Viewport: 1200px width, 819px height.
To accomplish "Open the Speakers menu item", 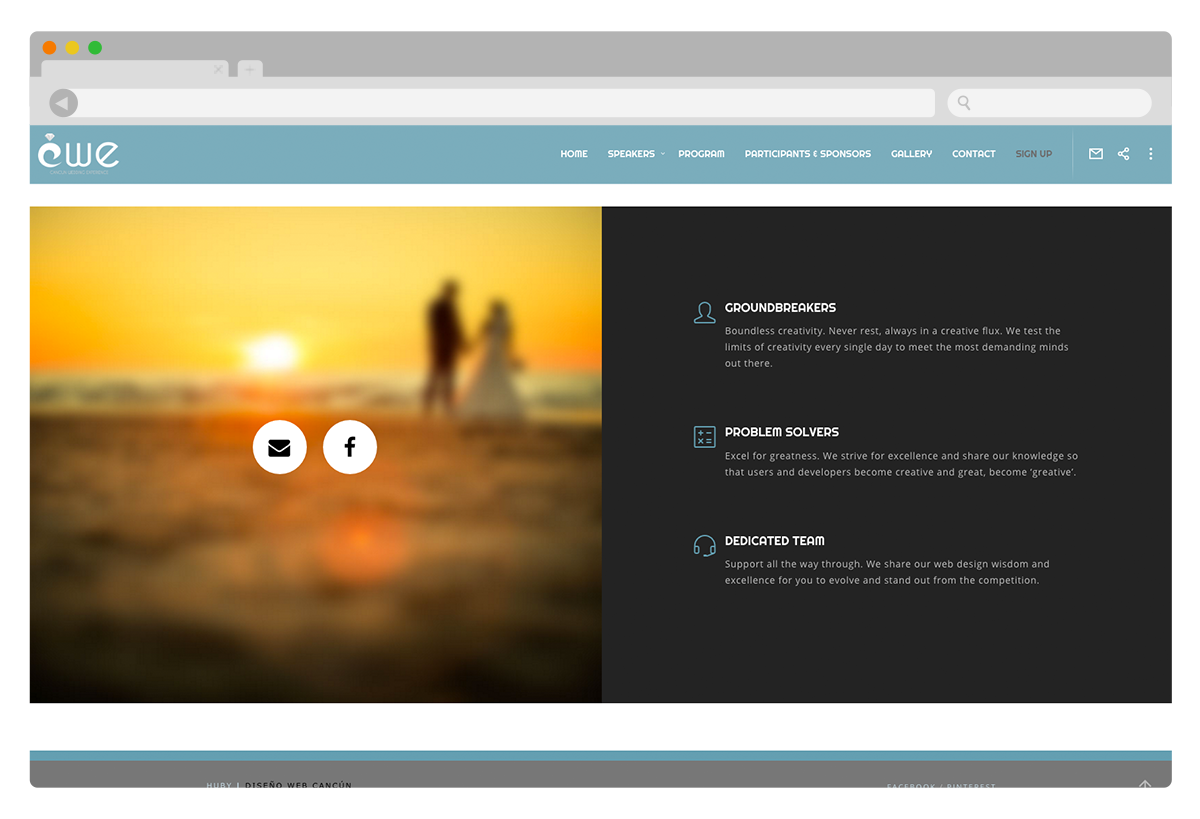I will (631, 154).
